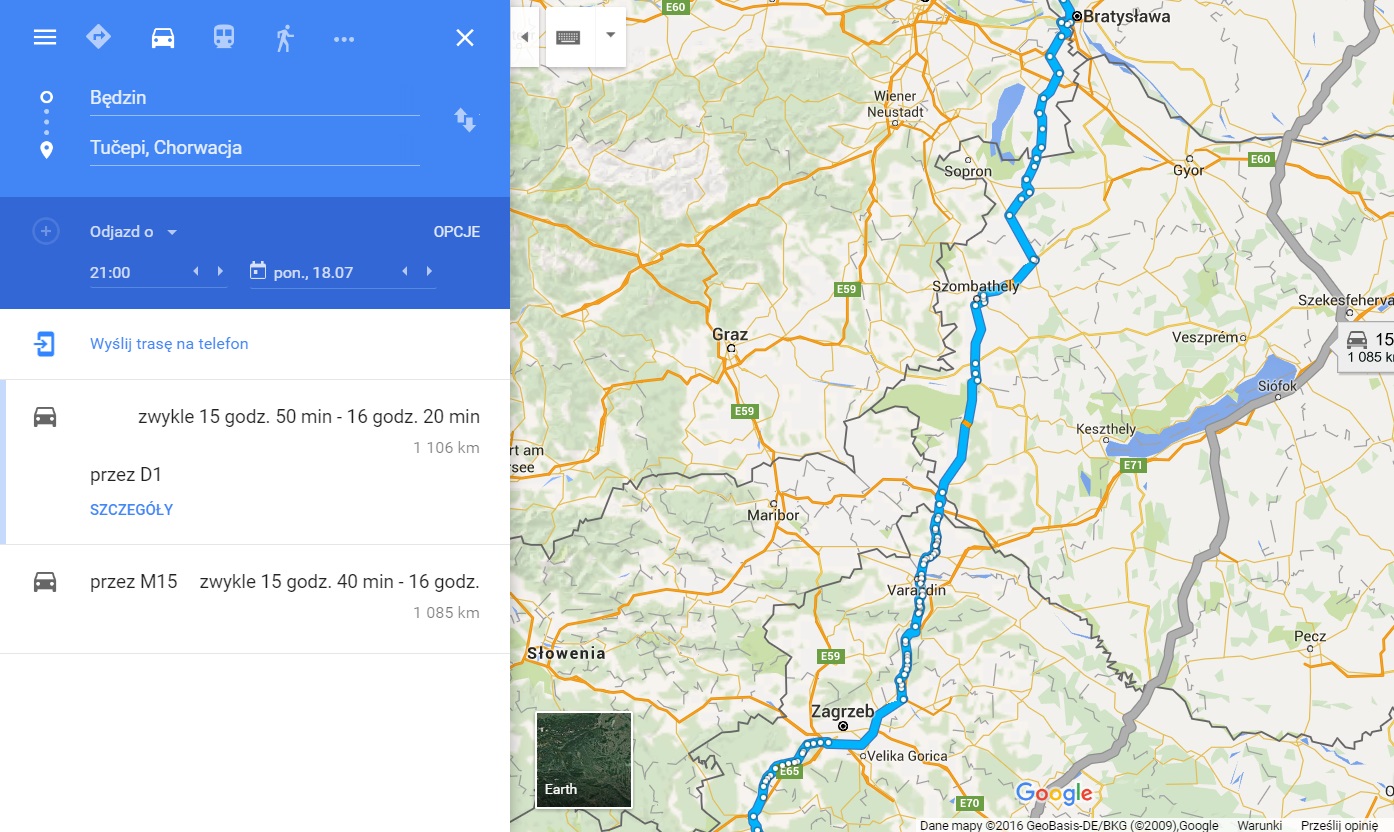The image size is (1394, 832).
Task: Swap start and destination points
Action: click(x=465, y=120)
